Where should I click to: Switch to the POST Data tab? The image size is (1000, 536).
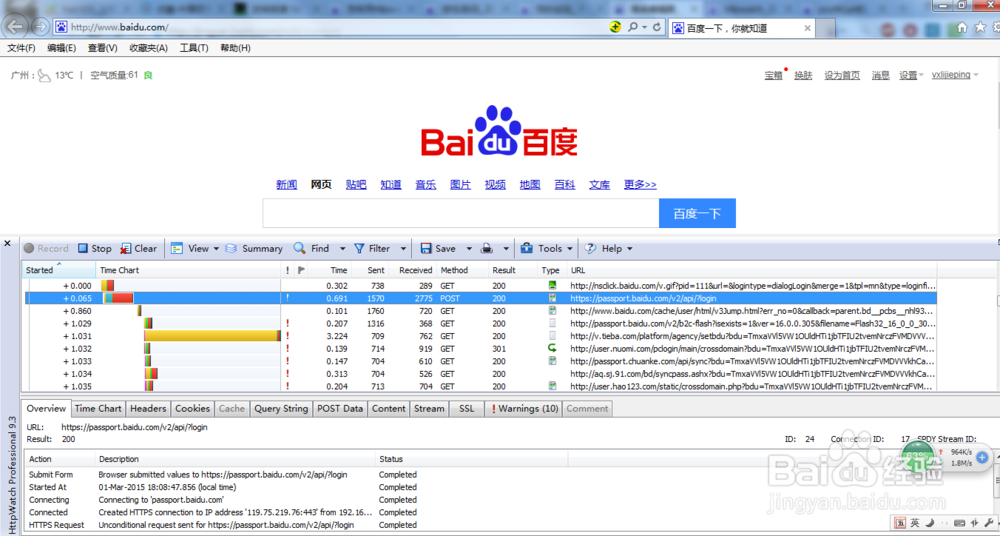point(340,408)
